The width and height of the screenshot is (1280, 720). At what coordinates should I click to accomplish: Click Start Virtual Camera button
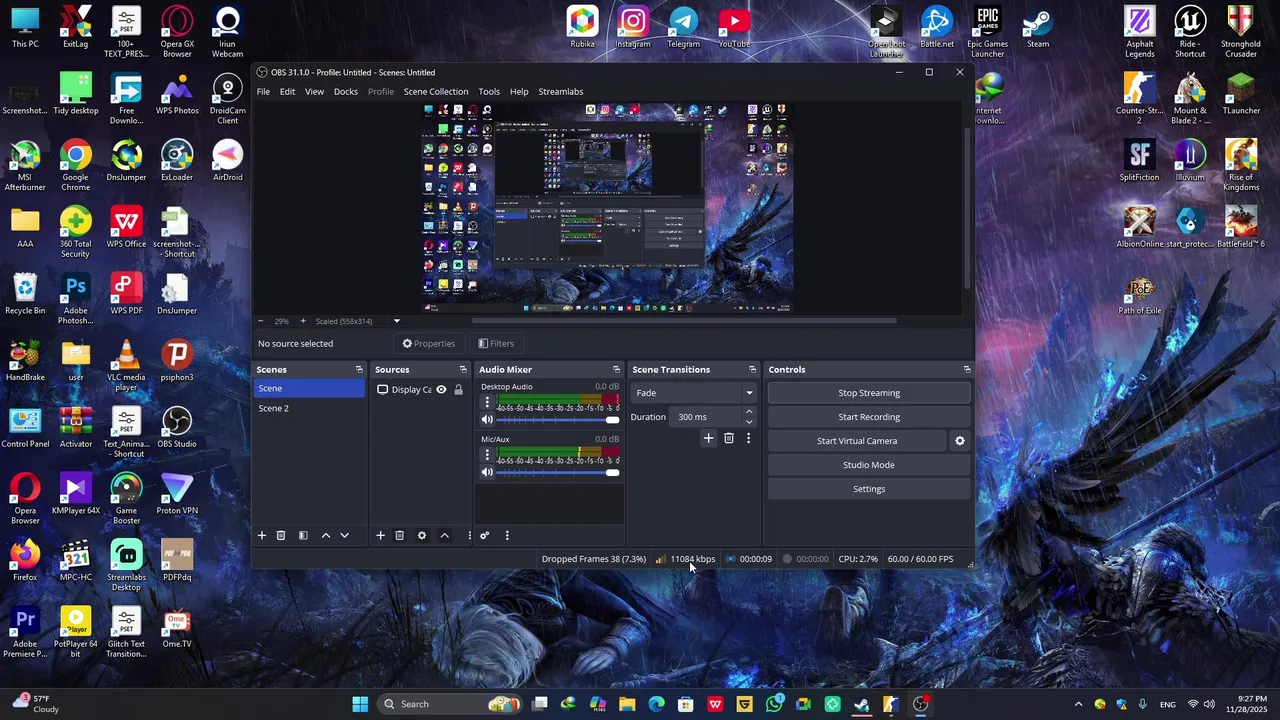pyautogui.click(x=857, y=441)
